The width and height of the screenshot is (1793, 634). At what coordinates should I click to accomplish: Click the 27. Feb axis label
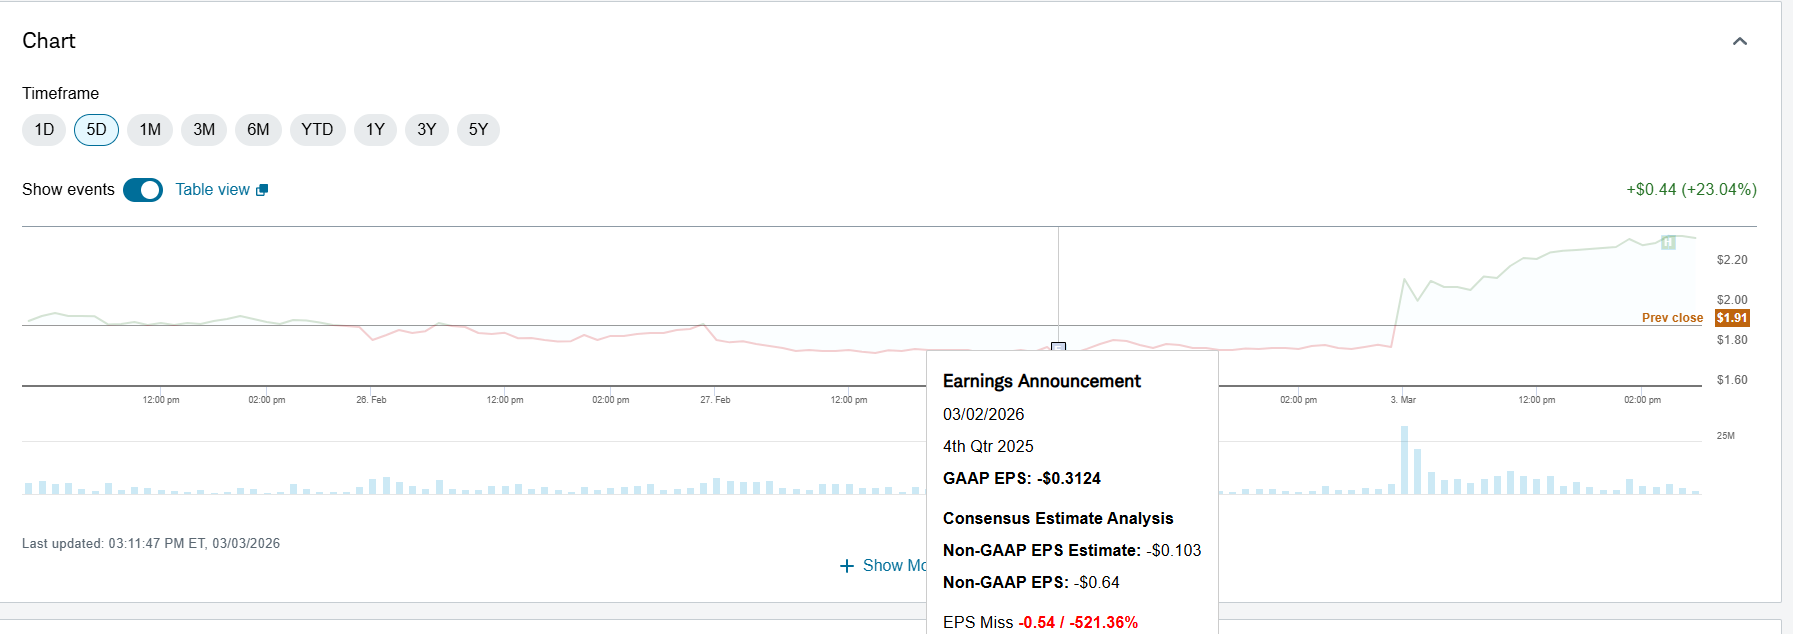pyautogui.click(x=715, y=400)
